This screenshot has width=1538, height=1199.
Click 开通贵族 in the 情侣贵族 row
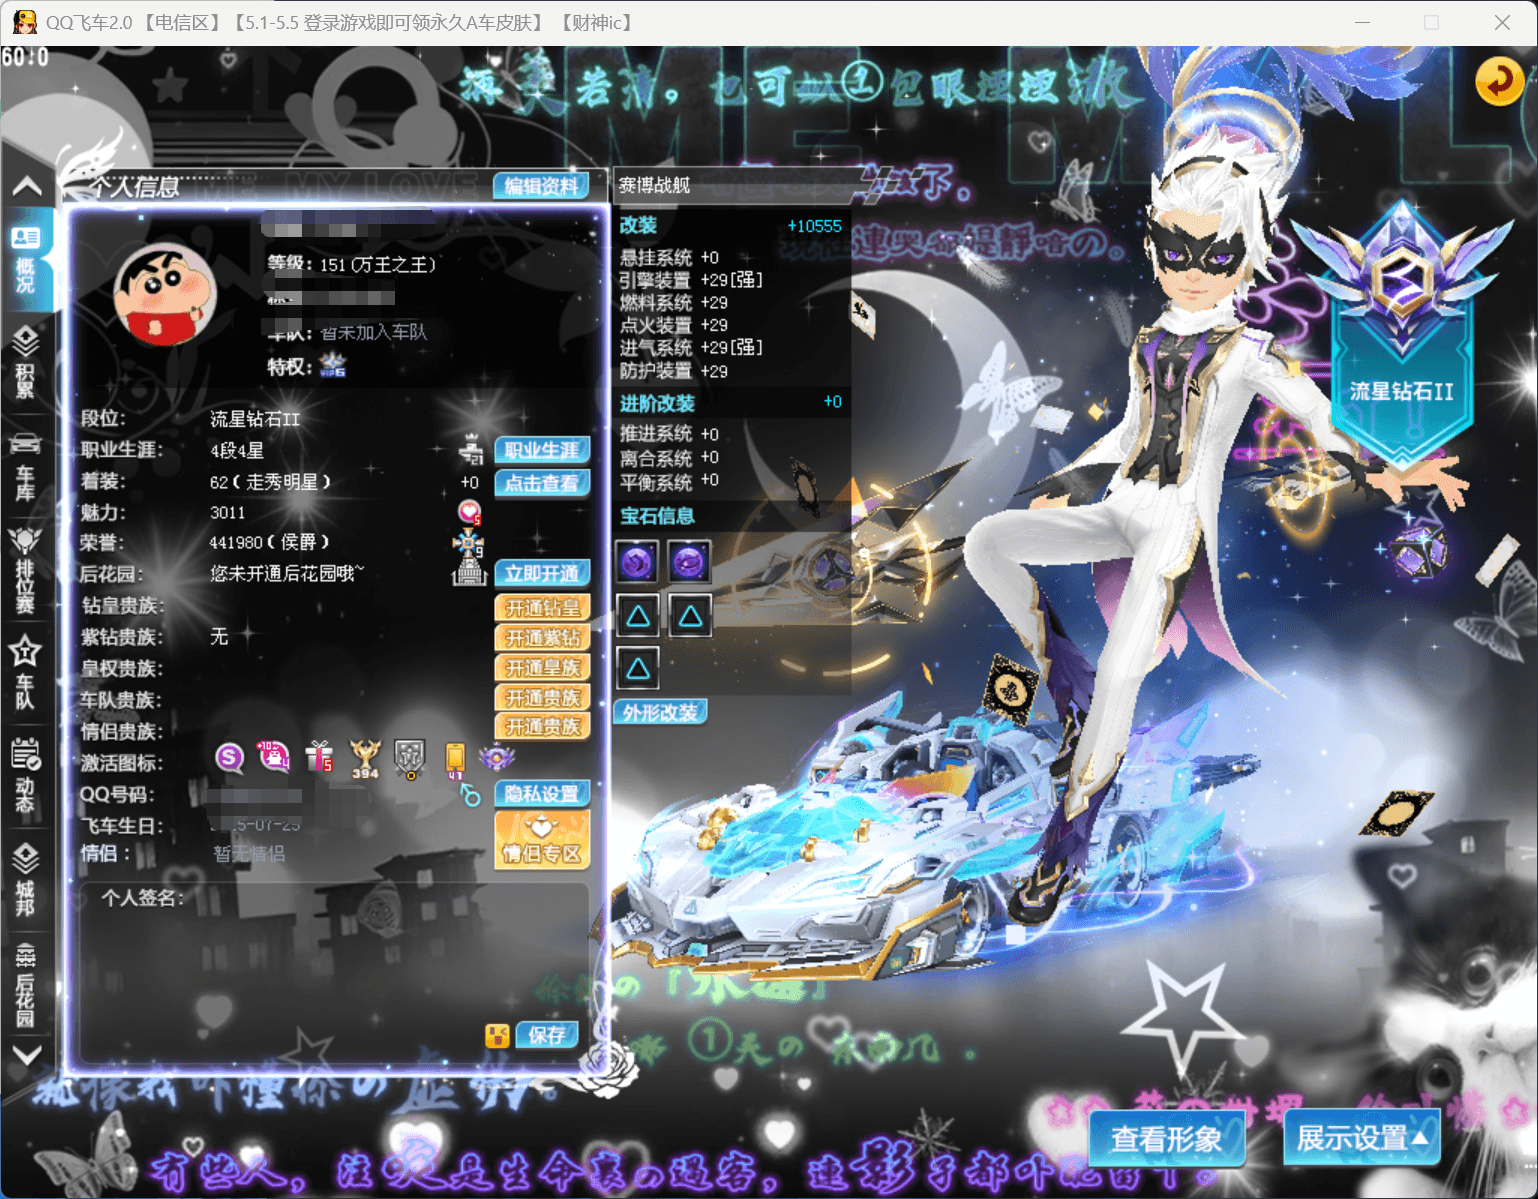(x=542, y=726)
